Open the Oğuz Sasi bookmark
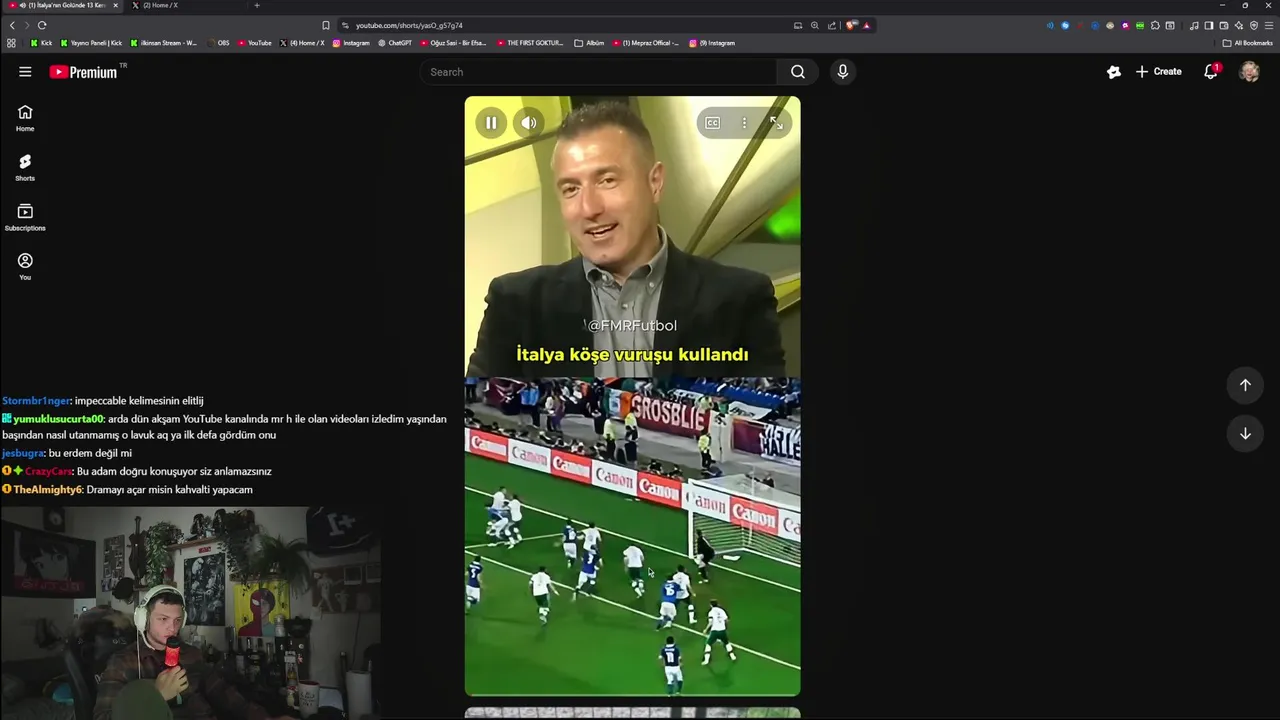Screen dimensions: 1280x720 point(454,43)
